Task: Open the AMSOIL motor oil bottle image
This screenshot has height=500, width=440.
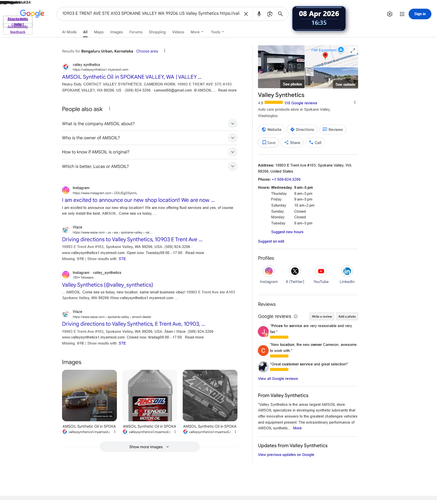Action: 150,395
